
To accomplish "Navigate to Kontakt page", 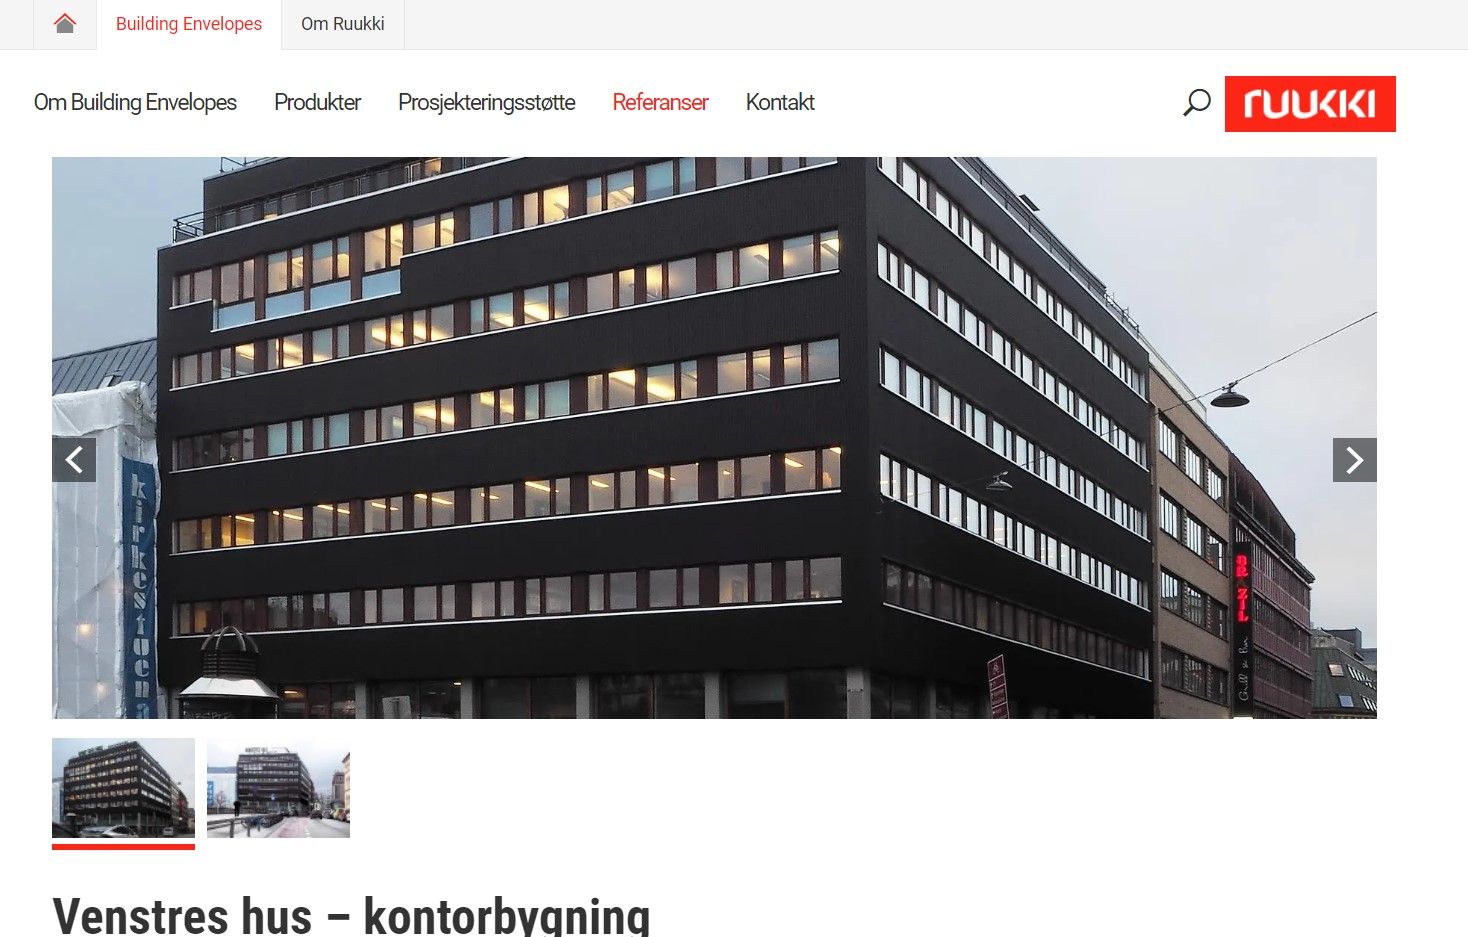I will [780, 102].
